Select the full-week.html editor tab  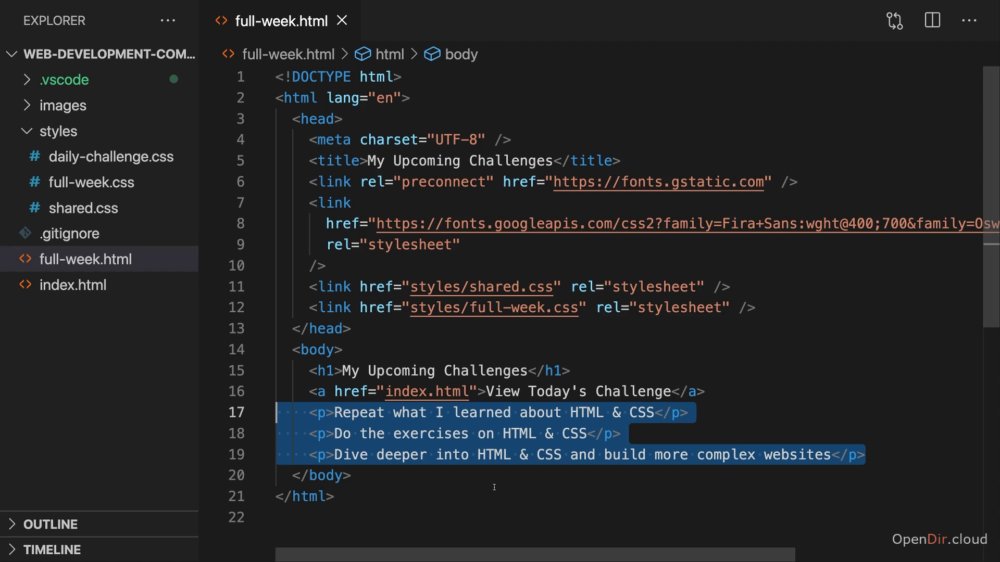coord(281,20)
